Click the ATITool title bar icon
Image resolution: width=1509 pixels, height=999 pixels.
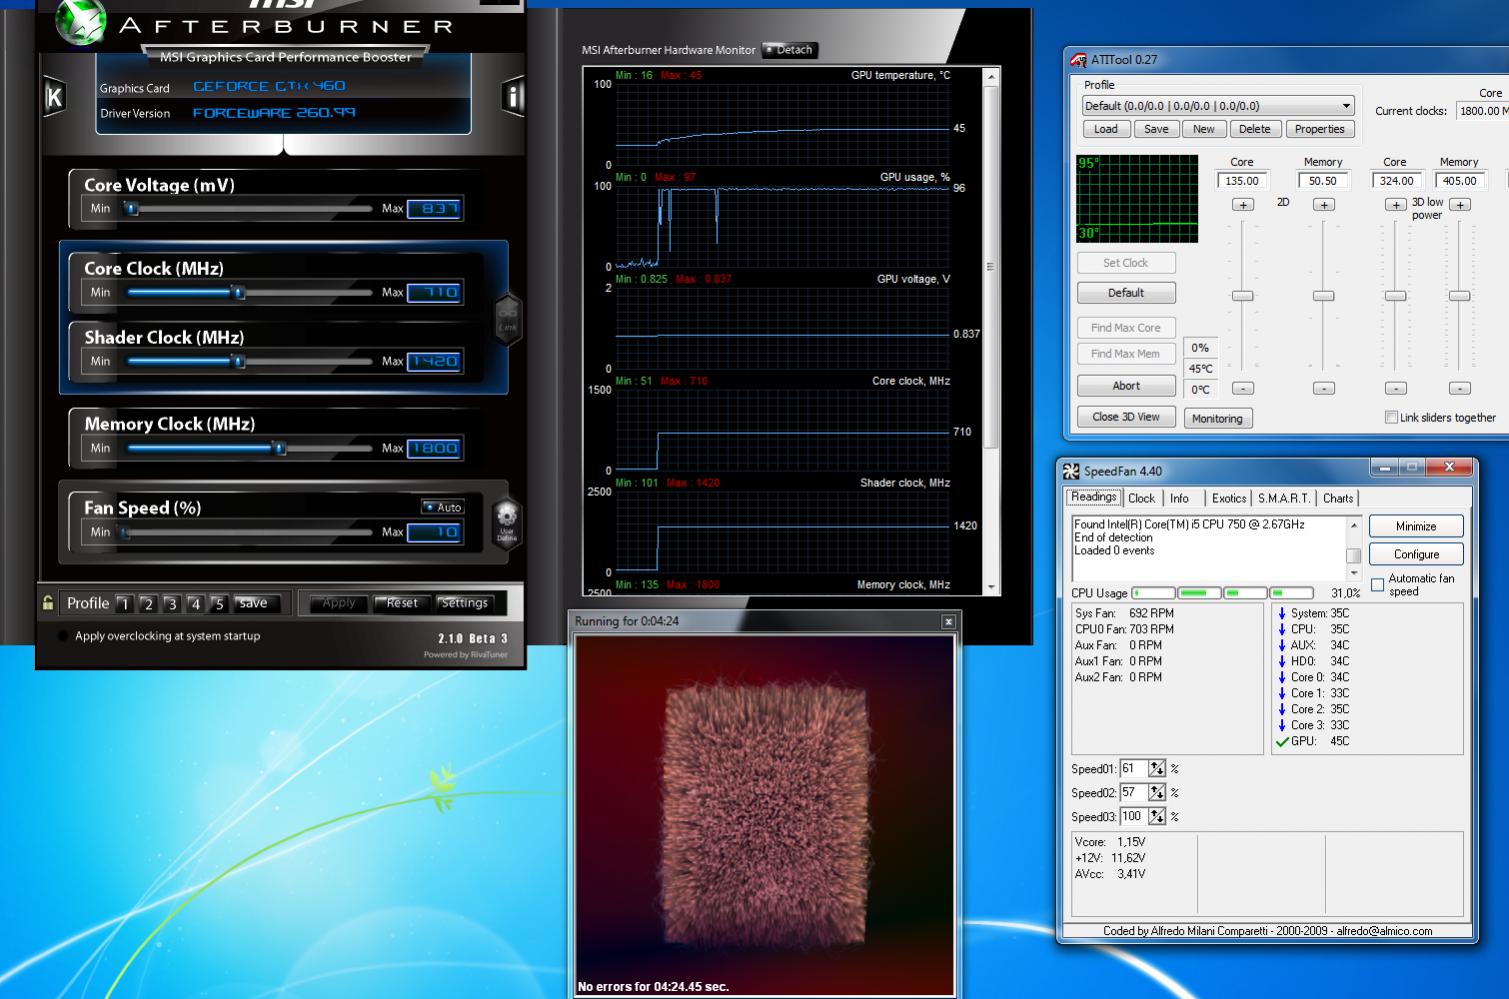pyautogui.click(x=1078, y=60)
